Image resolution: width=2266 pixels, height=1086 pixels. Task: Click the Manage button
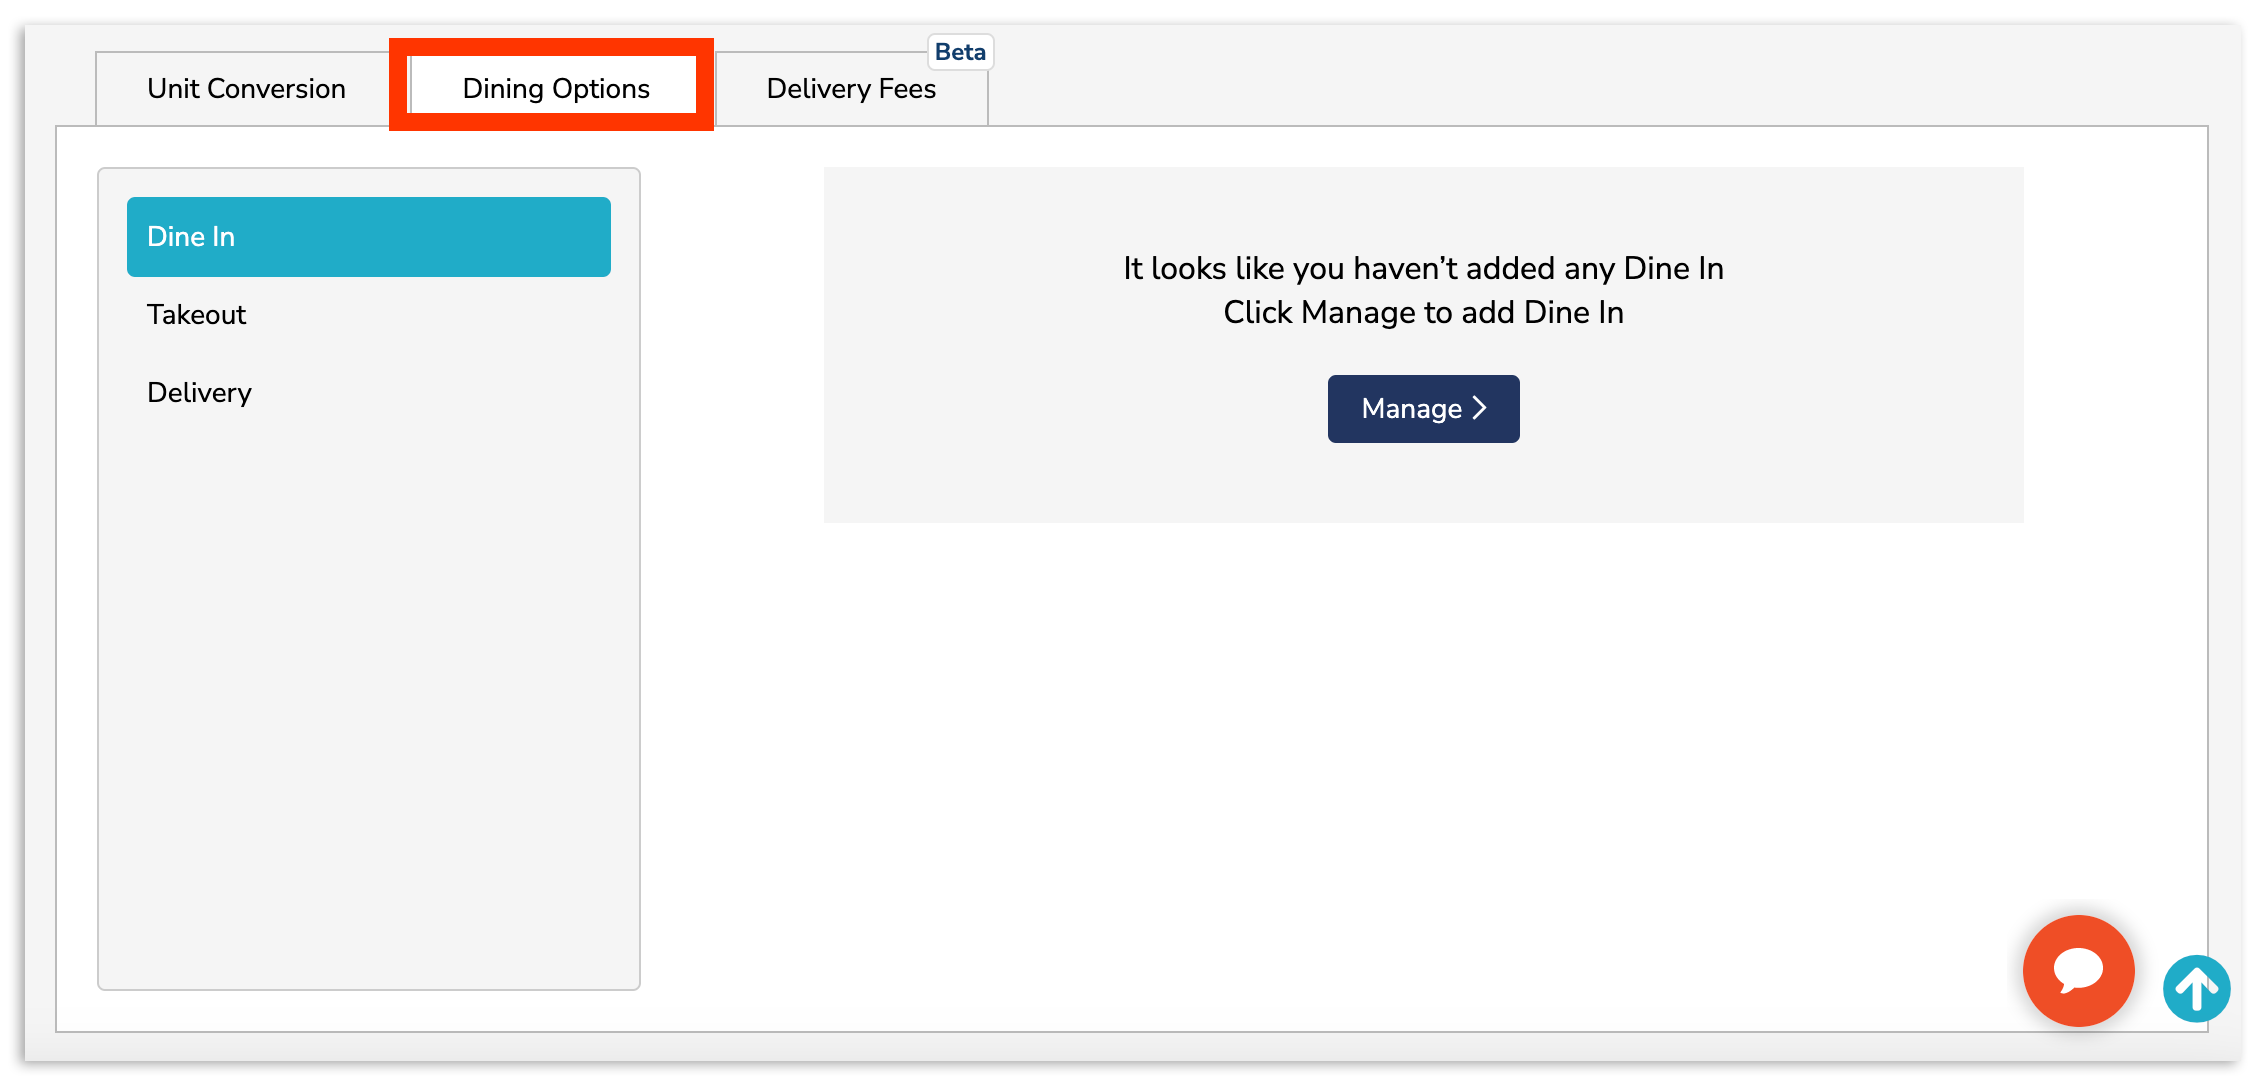(x=1423, y=408)
